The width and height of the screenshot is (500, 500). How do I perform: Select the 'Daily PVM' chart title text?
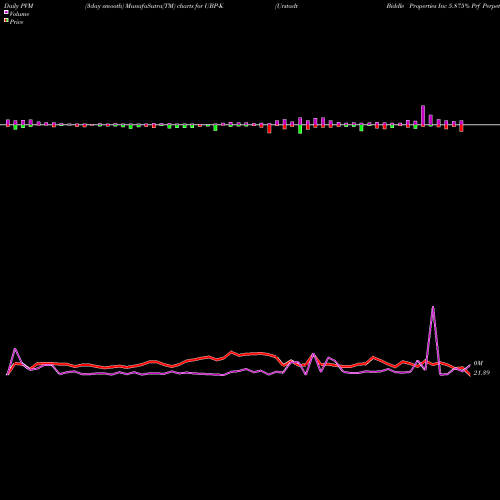(x=19, y=6)
